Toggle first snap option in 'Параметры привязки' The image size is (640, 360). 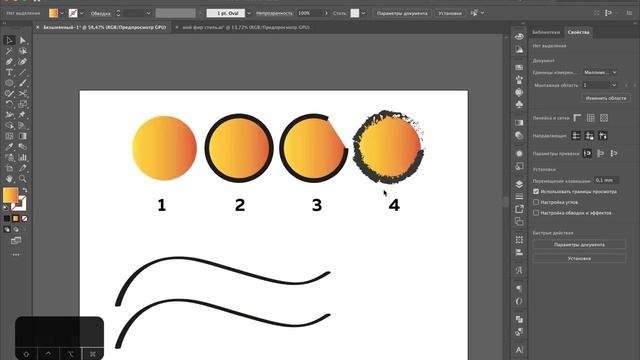587,153
